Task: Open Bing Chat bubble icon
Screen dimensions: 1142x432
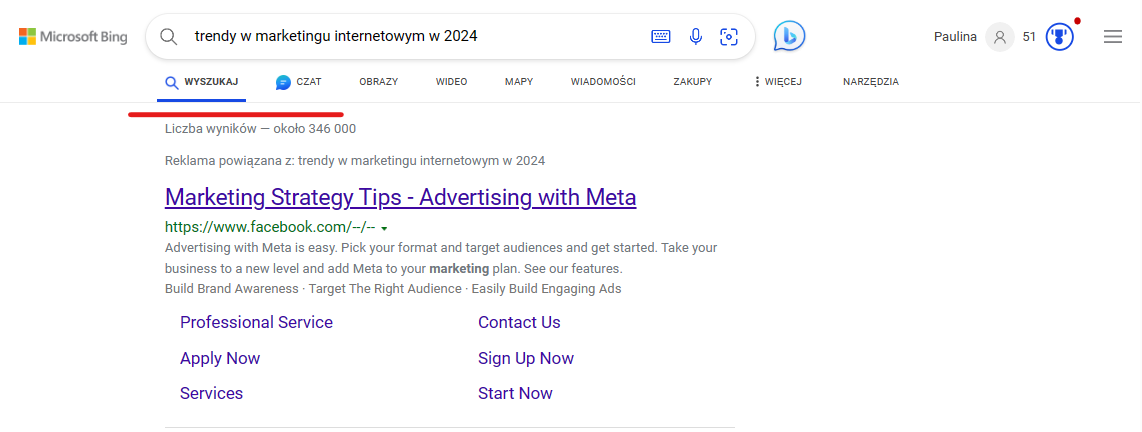Action: (x=789, y=36)
